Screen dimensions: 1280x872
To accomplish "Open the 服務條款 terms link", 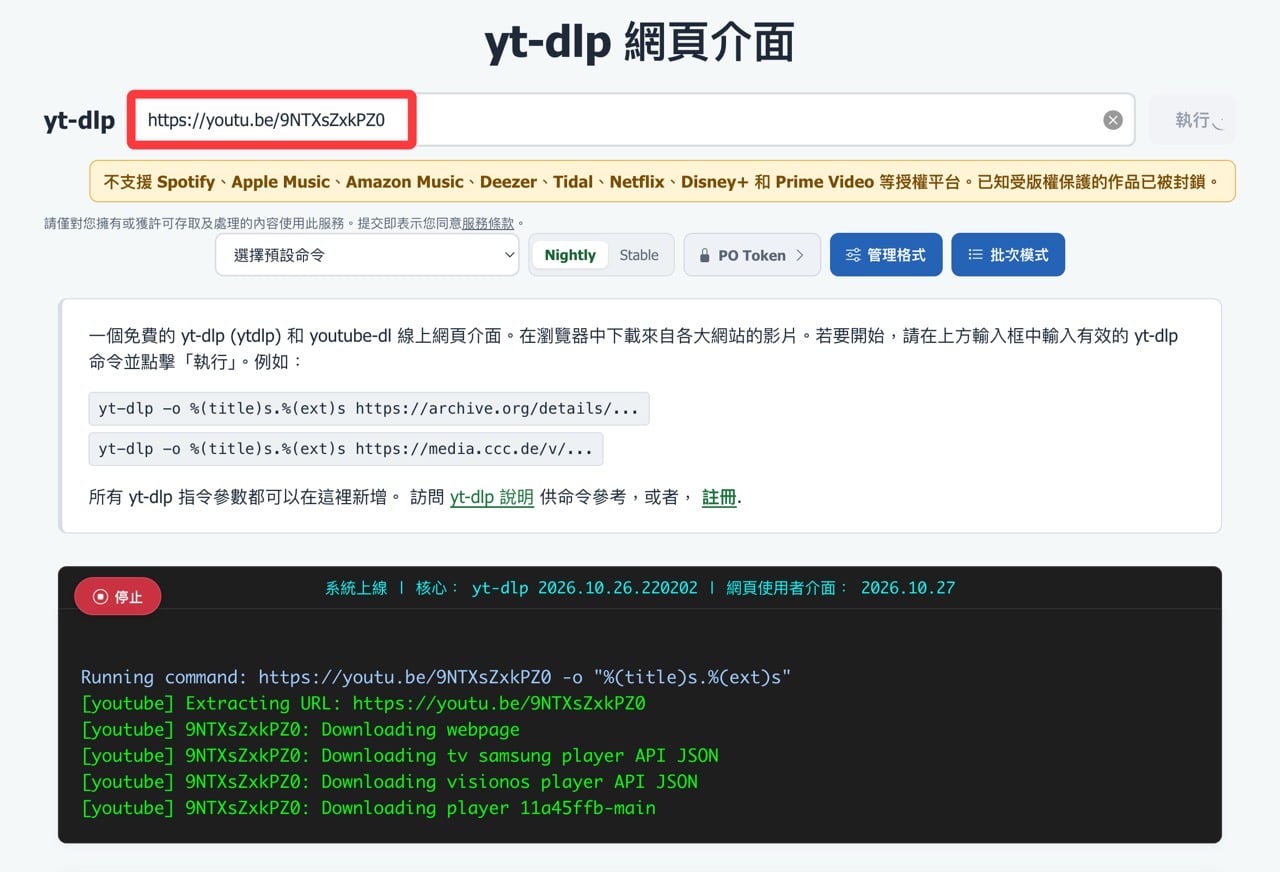I will pyautogui.click(x=488, y=223).
